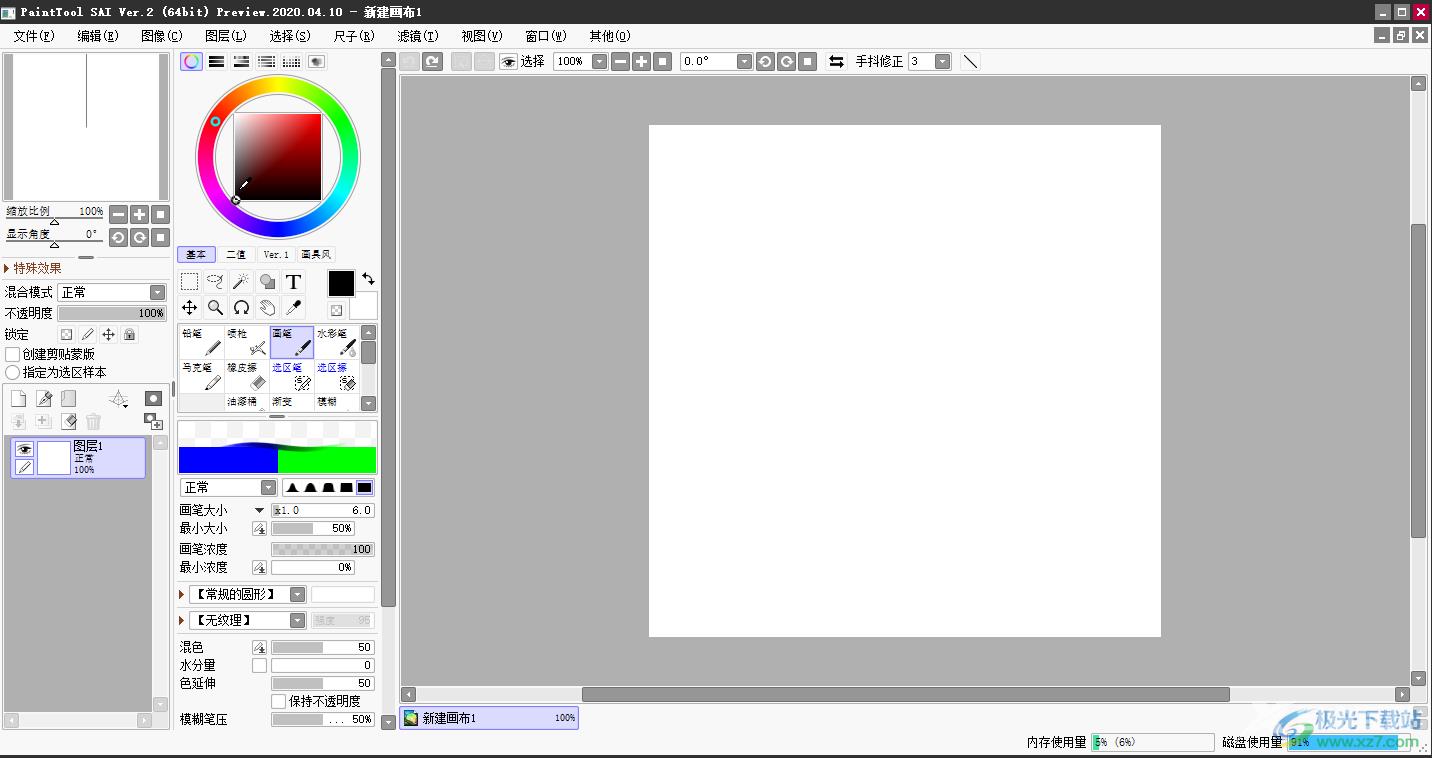Image resolution: width=1432 pixels, height=758 pixels.
Task: Toggle the color wheel panel display
Action: click(x=191, y=61)
